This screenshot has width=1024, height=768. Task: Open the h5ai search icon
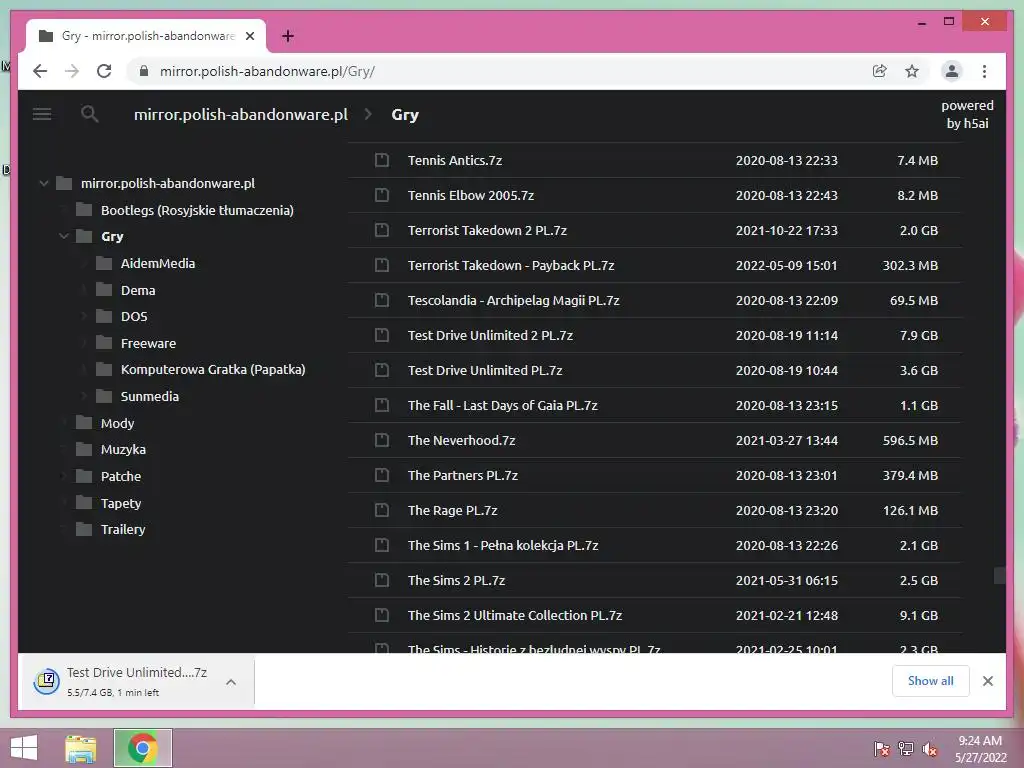(x=89, y=114)
